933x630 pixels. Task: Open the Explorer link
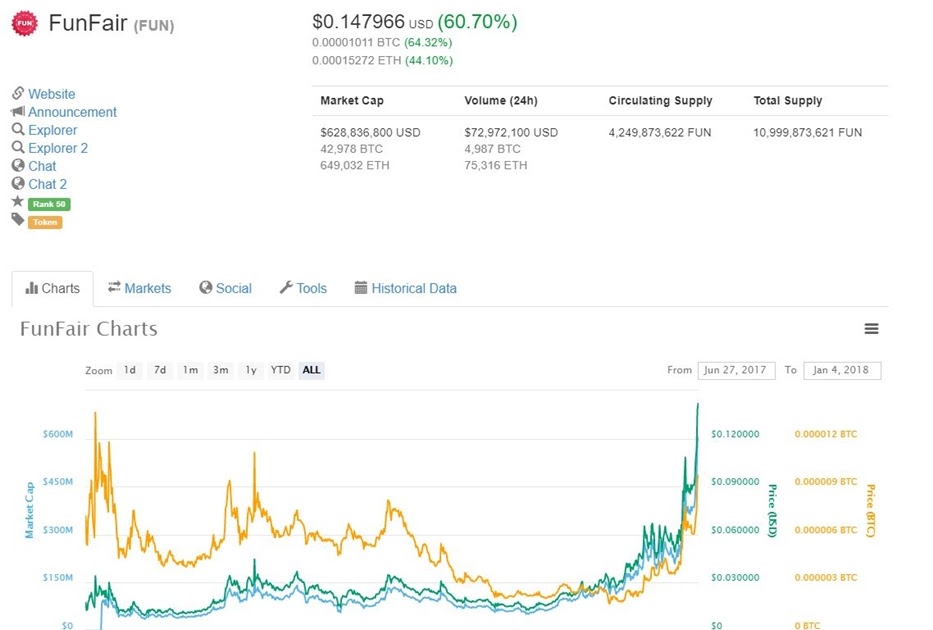click(x=53, y=130)
